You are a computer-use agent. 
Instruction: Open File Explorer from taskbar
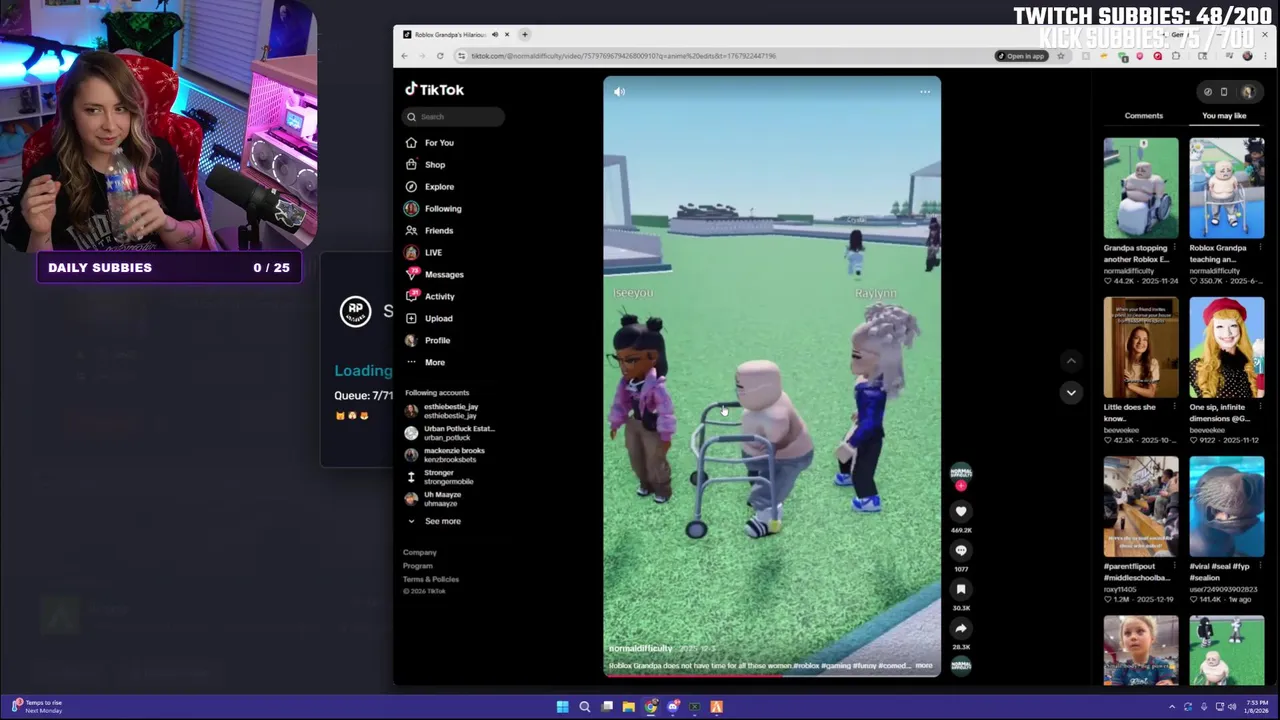tap(629, 707)
